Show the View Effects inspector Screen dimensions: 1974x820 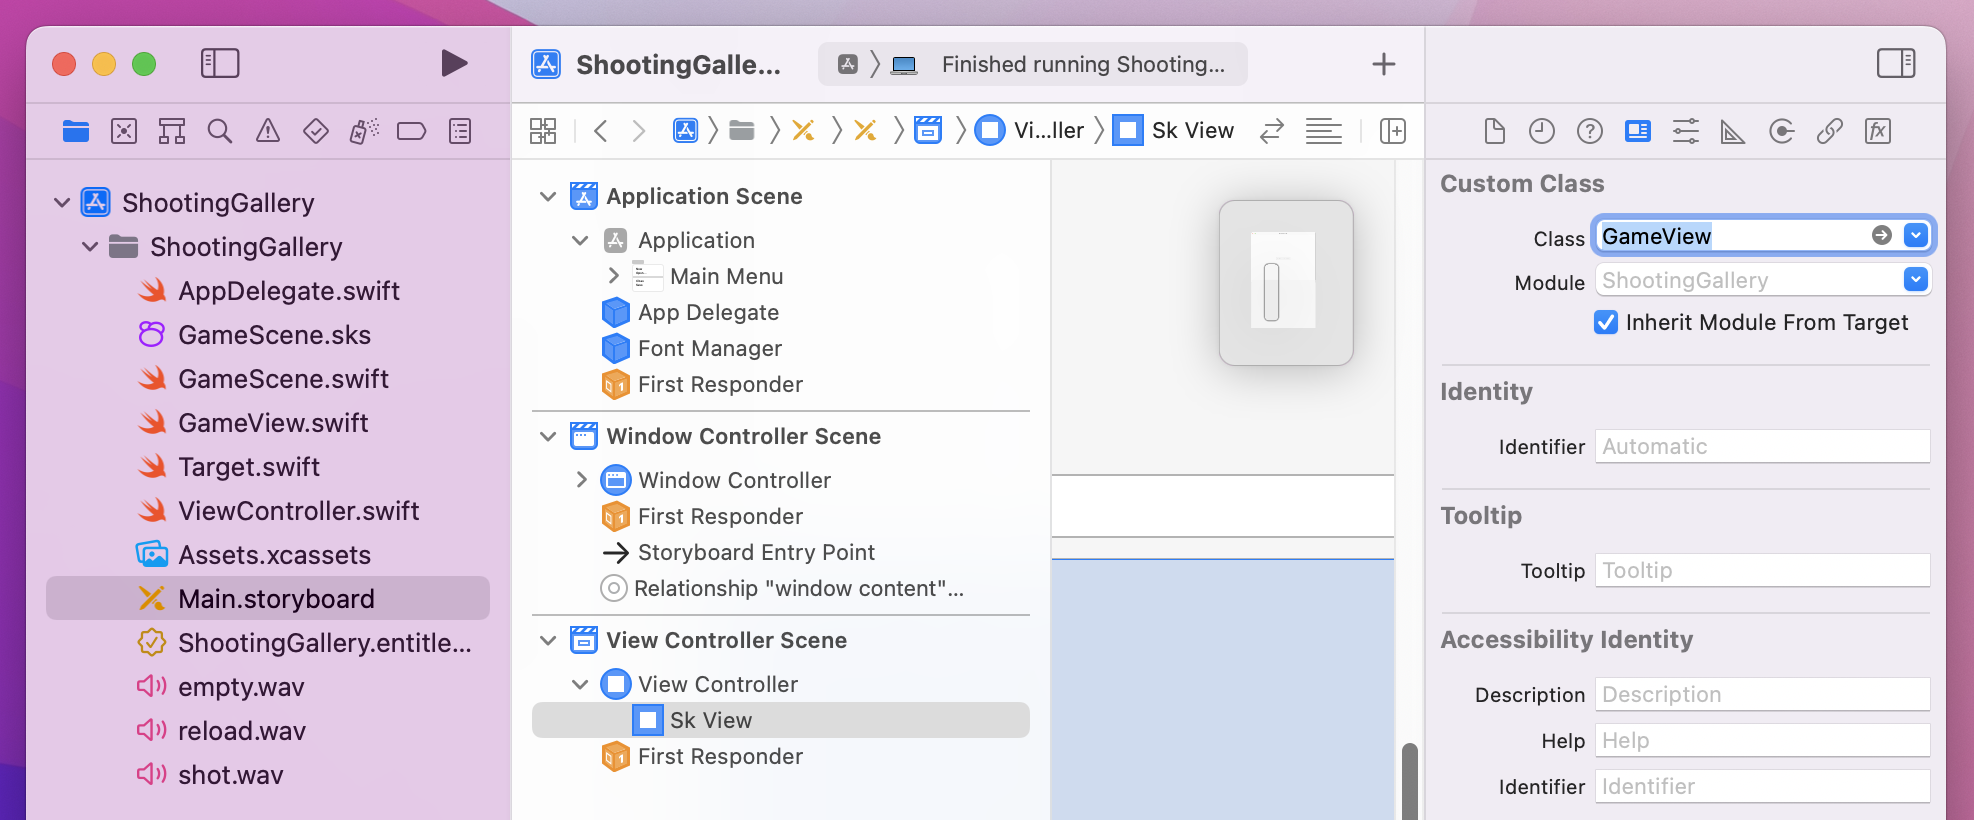[x=1878, y=131]
